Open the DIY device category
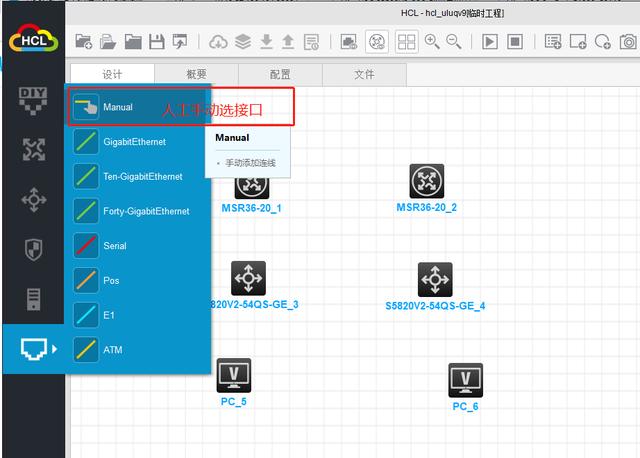This screenshot has width=640, height=458. pyautogui.click(x=33, y=100)
